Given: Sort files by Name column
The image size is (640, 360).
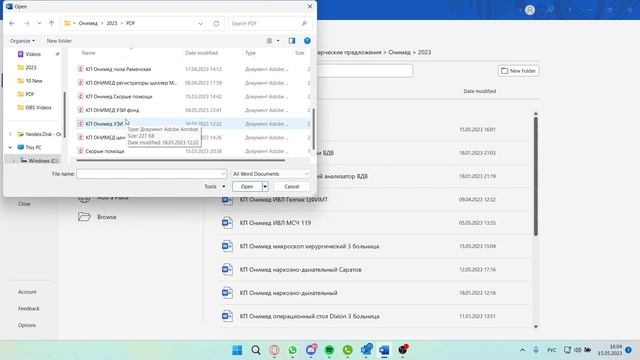Looking at the screenshot, I should tap(89, 53).
